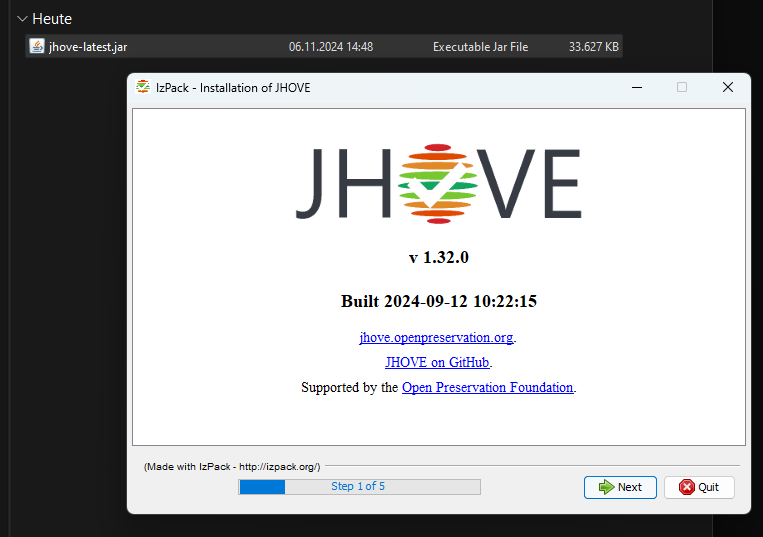The height and width of the screenshot is (537, 763).
Task: Click the Step 1 of 5 progress bar
Action: tap(359, 487)
